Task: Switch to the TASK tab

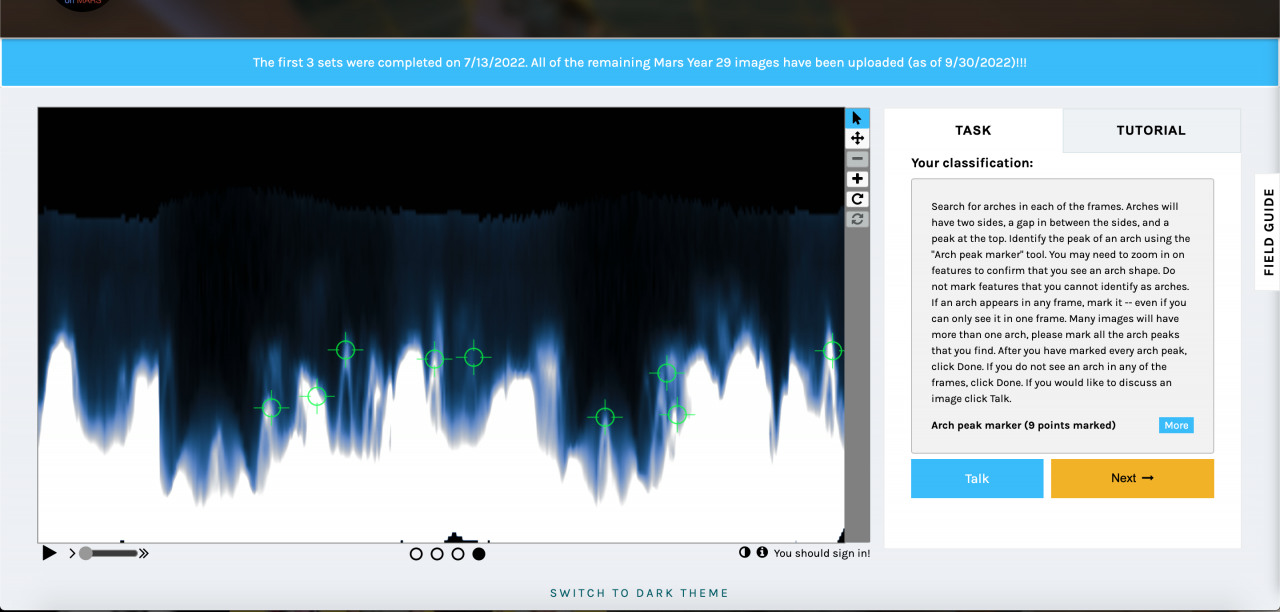Action: pyautogui.click(x=973, y=130)
